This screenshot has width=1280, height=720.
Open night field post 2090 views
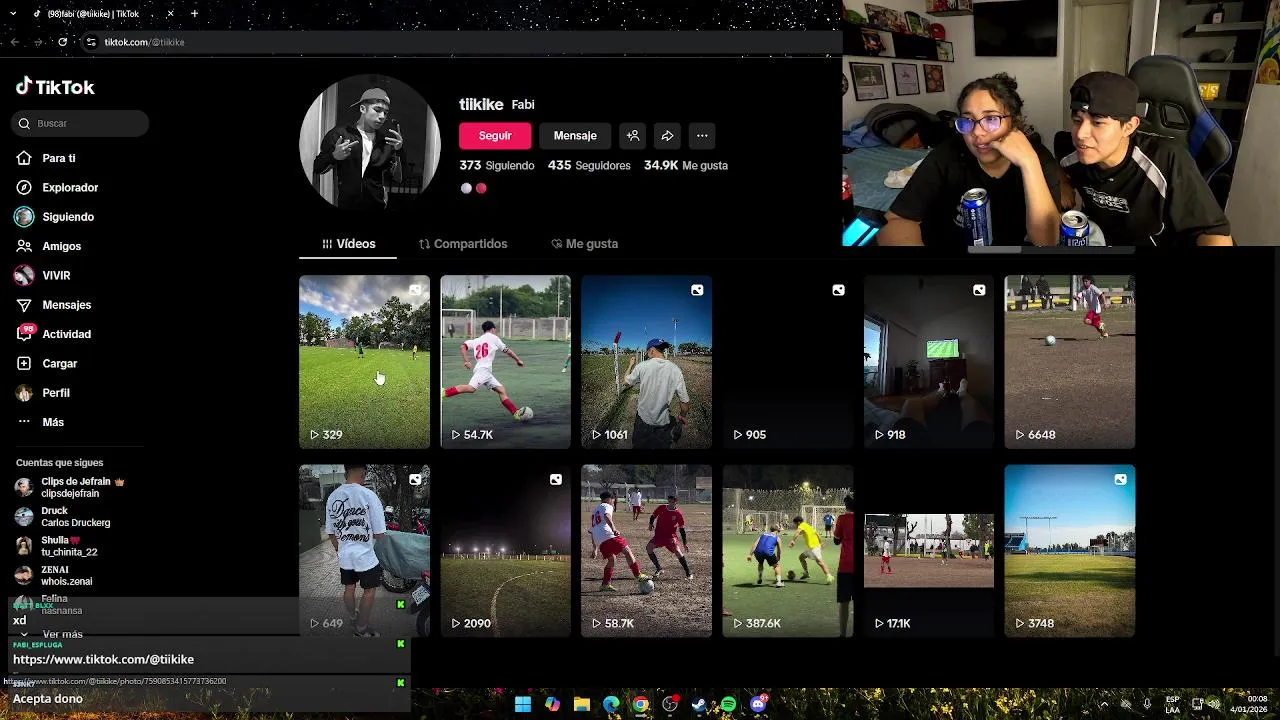coord(505,550)
